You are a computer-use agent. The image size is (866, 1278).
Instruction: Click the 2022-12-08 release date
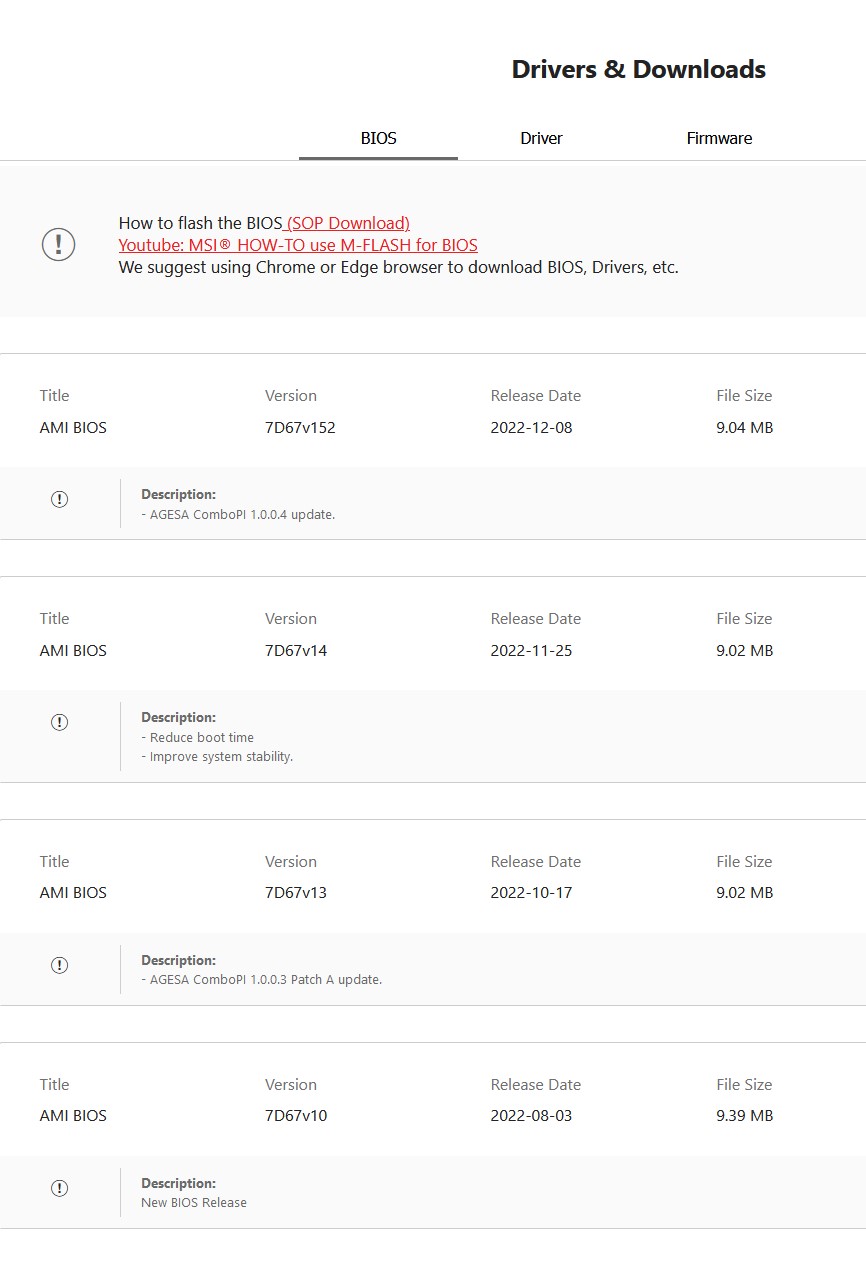[x=531, y=428]
